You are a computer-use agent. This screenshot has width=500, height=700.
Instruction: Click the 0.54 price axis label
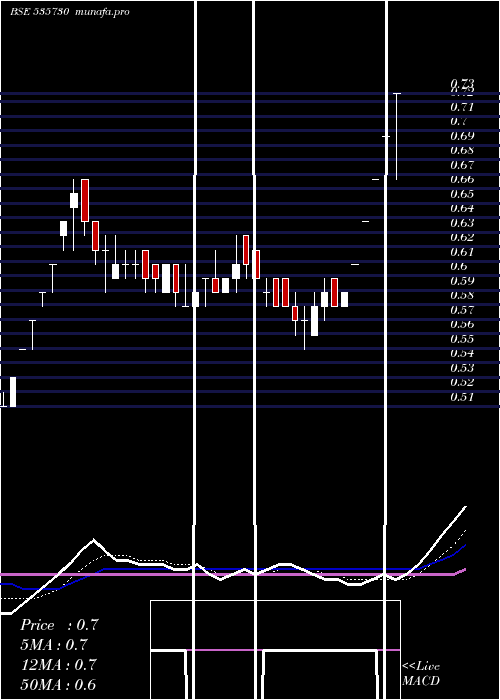(x=462, y=353)
